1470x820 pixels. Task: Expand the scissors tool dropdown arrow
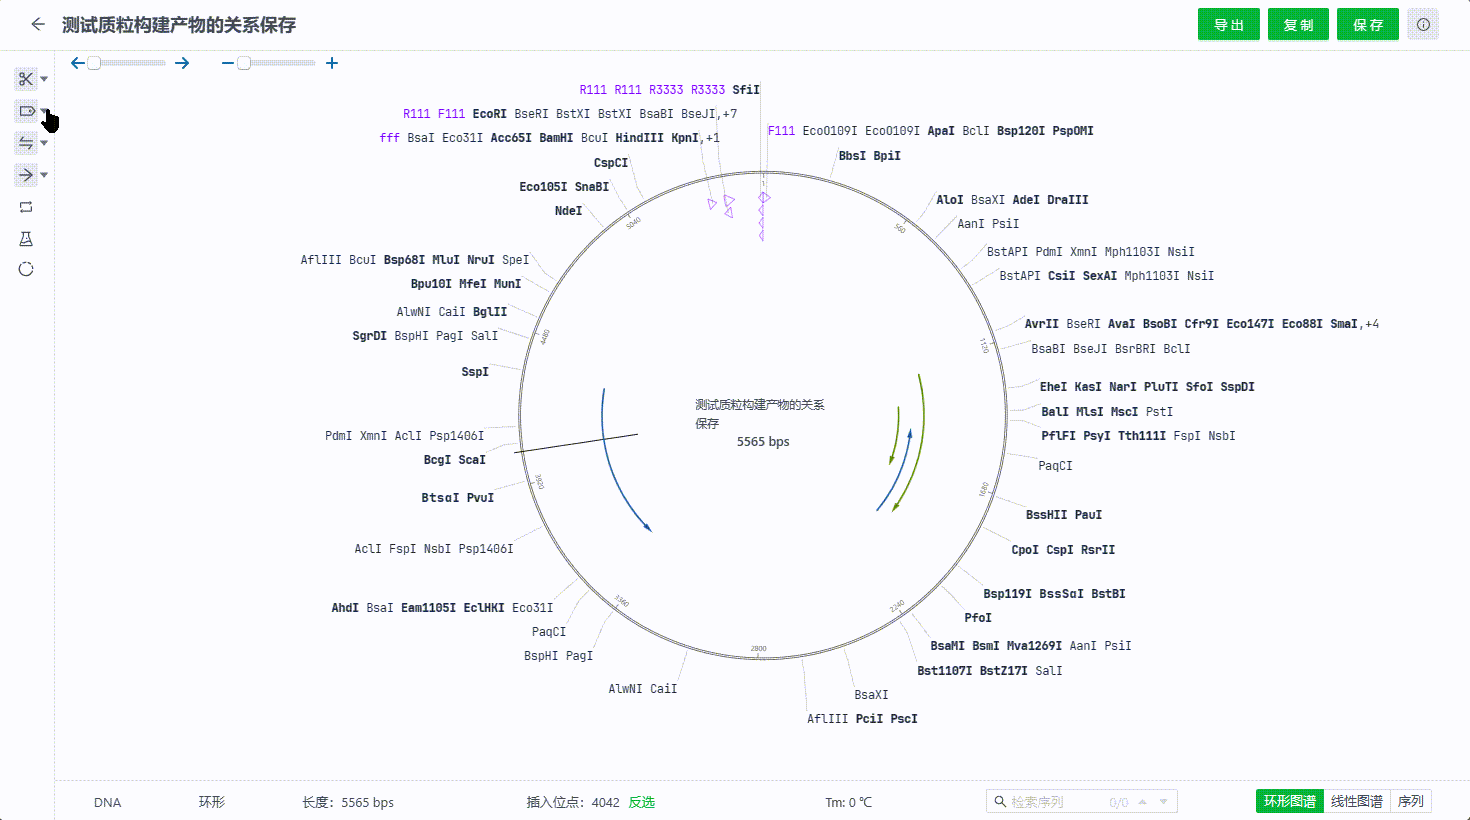click(x=44, y=79)
